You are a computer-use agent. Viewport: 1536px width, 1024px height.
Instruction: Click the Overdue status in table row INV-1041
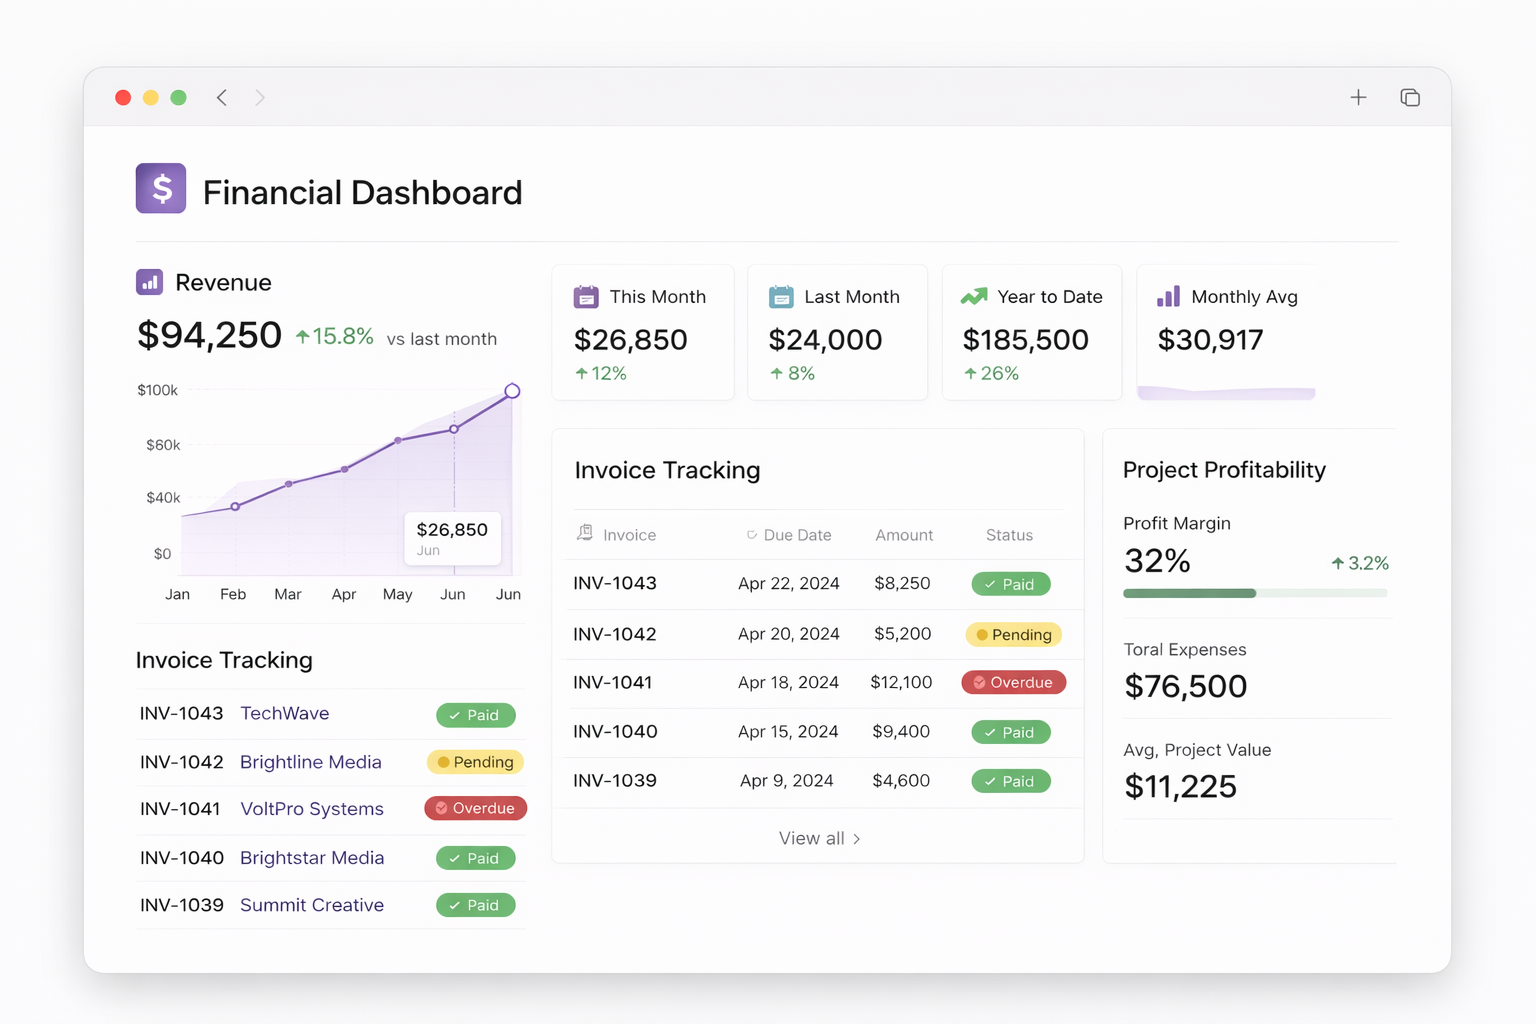(1014, 682)
